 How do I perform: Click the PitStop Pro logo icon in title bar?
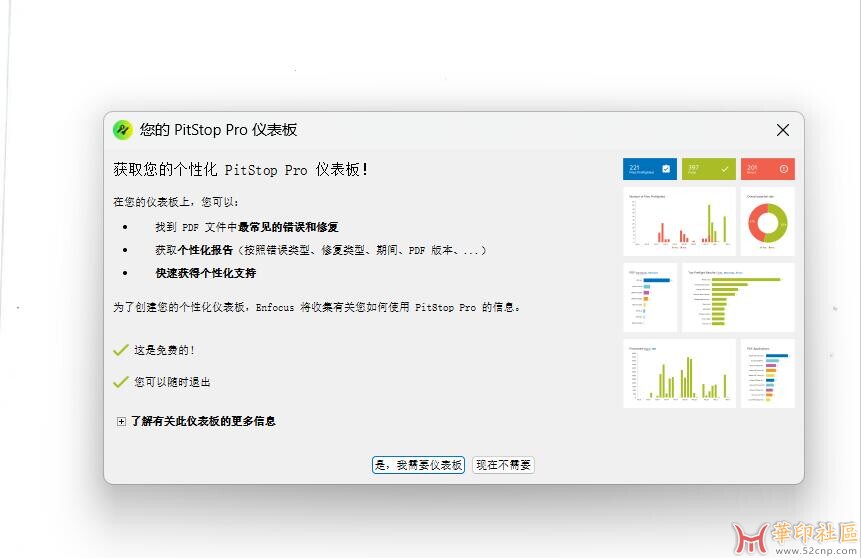tap(122, 130)
